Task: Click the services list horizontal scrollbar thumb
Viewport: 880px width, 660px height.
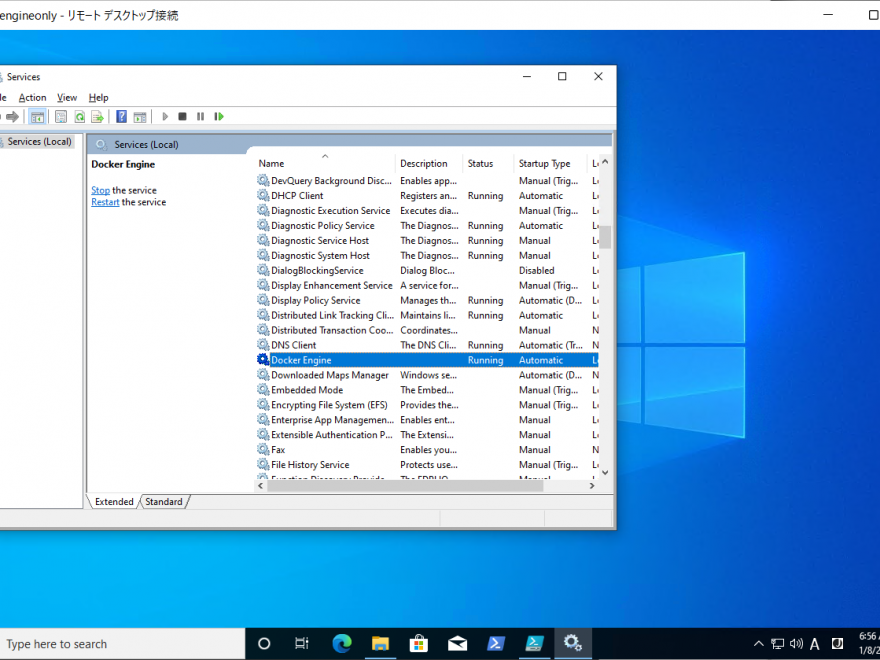Action: [405, 486]
